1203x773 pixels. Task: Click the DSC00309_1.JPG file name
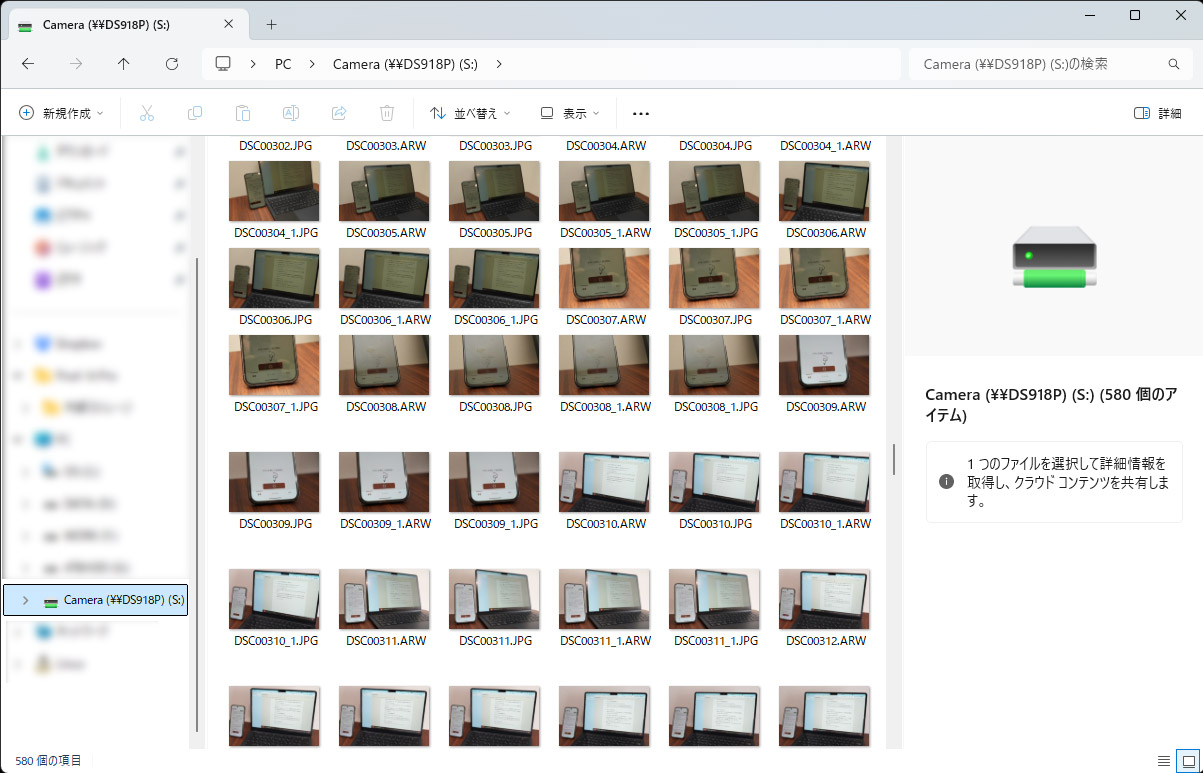click(495, 523)
